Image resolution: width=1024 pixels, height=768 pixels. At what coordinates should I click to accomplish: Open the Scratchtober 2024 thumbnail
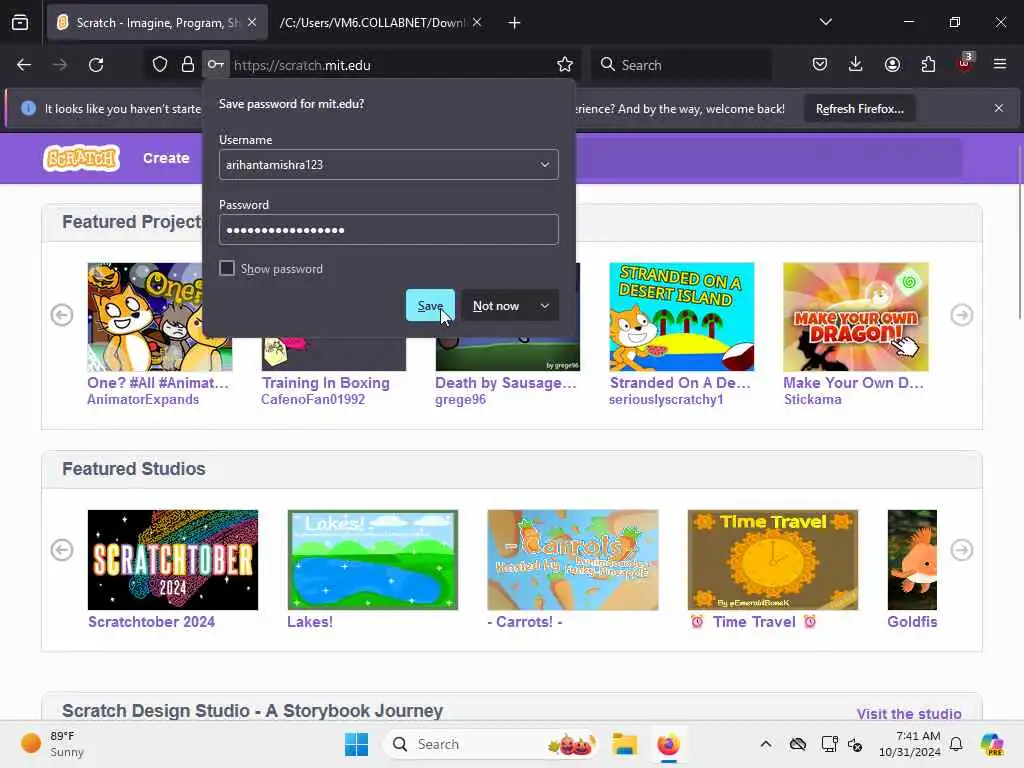coord(173,560)
